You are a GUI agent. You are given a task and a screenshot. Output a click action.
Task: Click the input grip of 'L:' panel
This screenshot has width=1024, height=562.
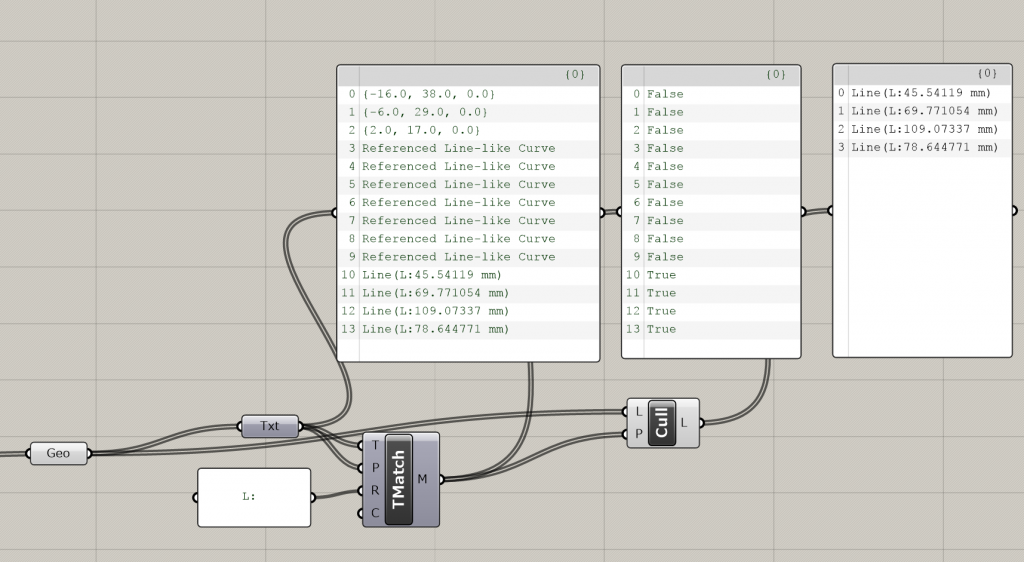(x=195, y=497)
